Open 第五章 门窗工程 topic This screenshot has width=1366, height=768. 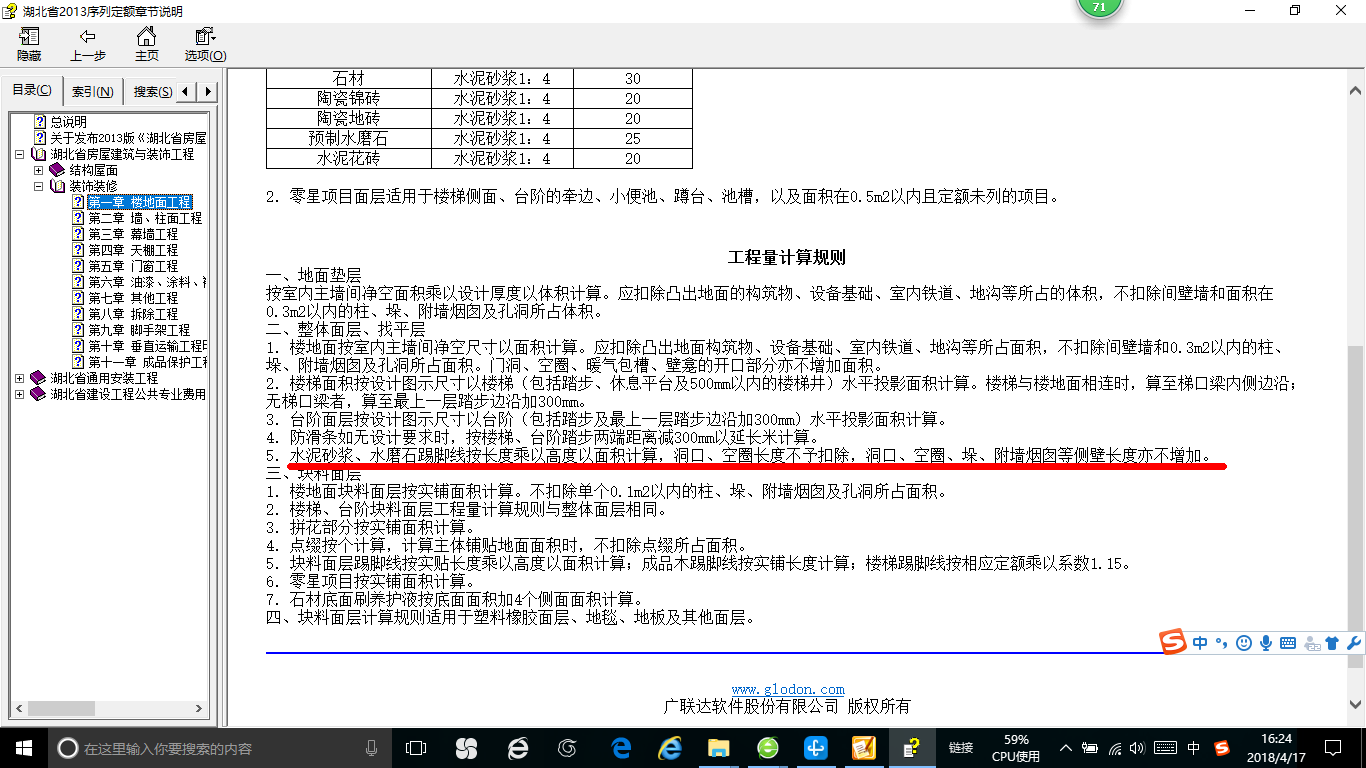point(133,266)
